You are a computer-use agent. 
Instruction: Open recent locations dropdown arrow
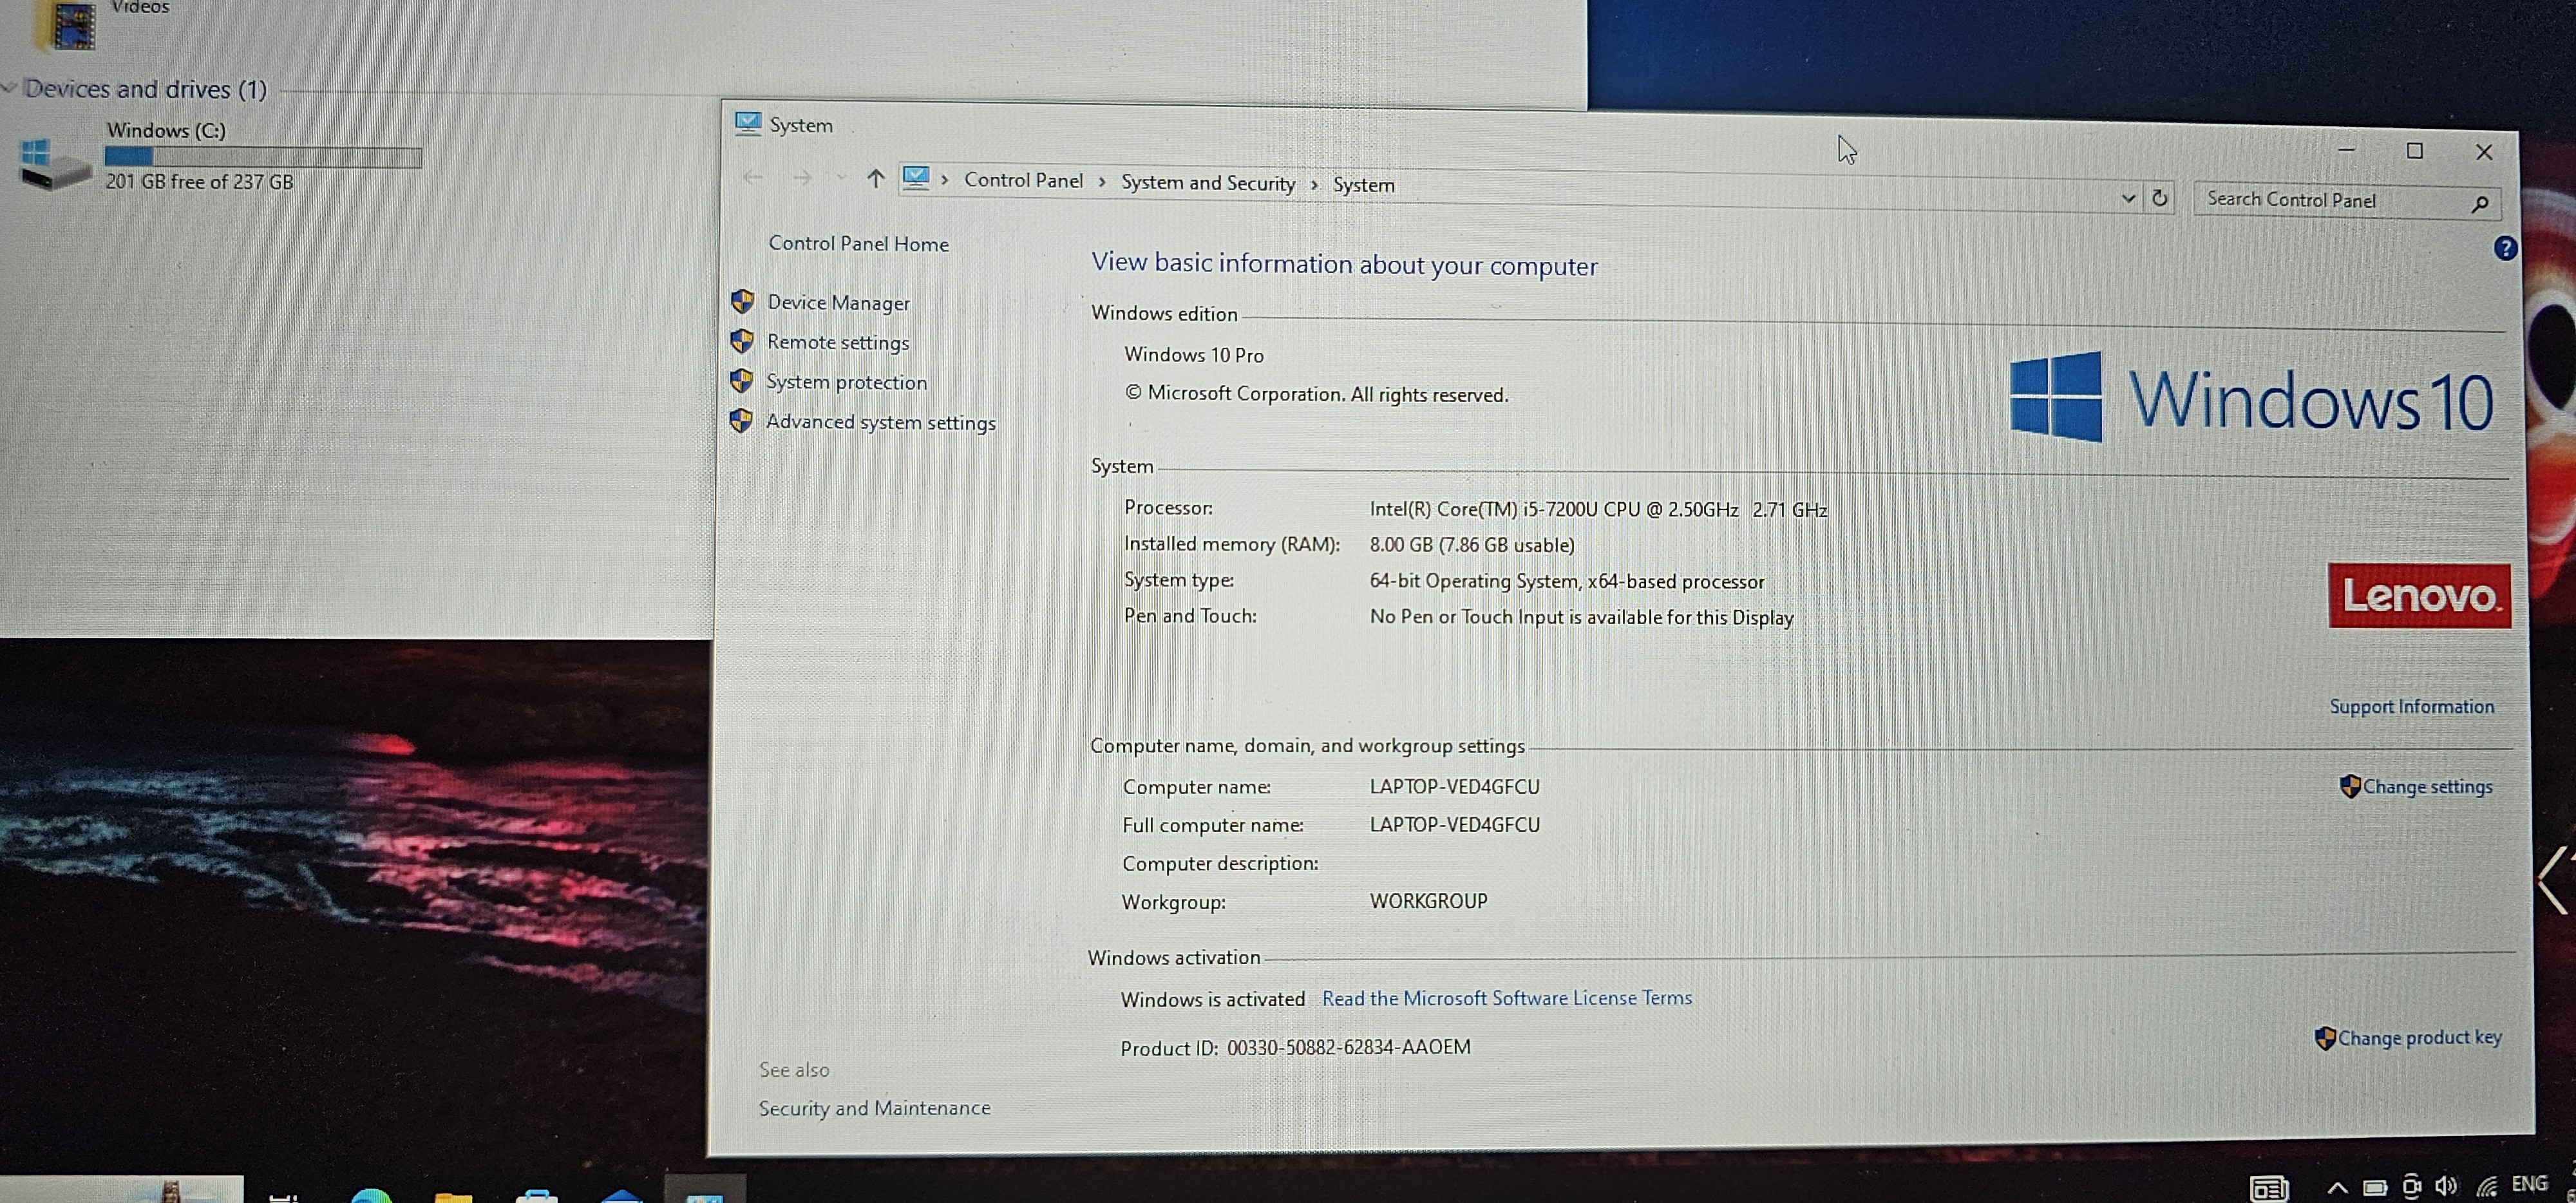tap(841, 178)
